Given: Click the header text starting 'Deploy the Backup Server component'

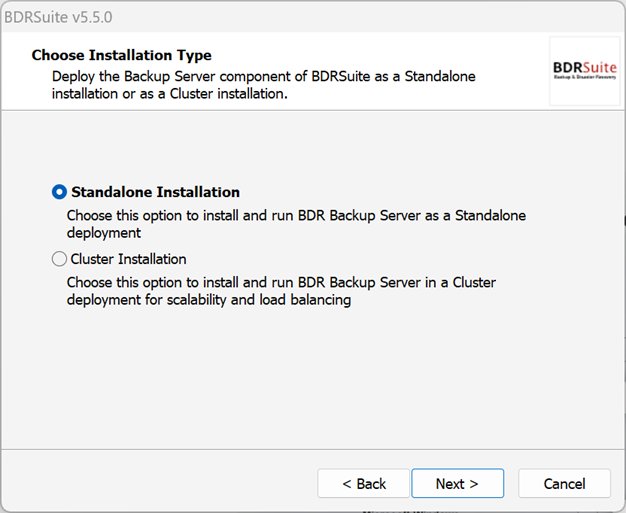Looking at the screenshot, I should (263, 85).
